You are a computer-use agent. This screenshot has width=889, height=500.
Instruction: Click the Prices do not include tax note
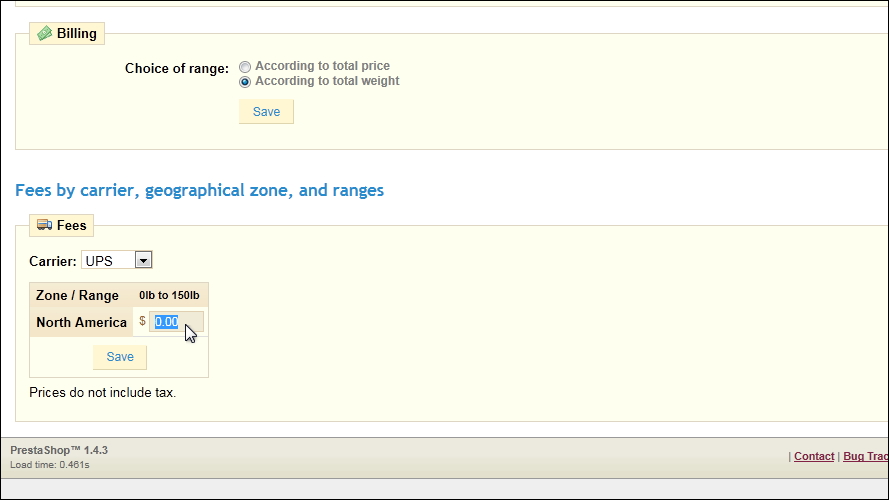pyautogui.click(x=103, y=393)
